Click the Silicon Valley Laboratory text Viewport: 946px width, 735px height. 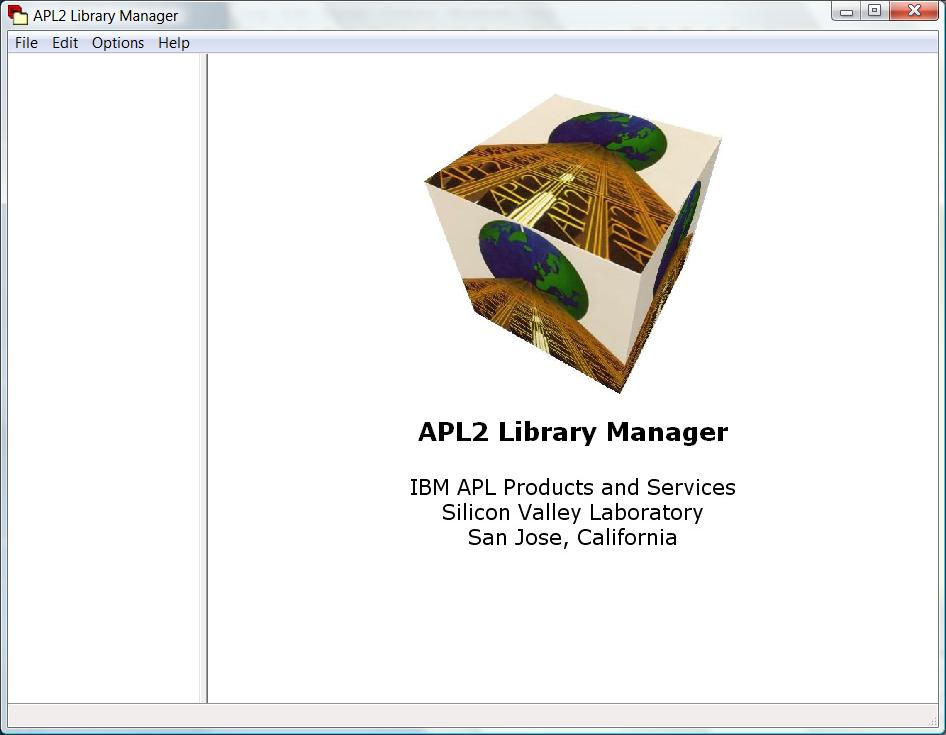click(573, 512)
